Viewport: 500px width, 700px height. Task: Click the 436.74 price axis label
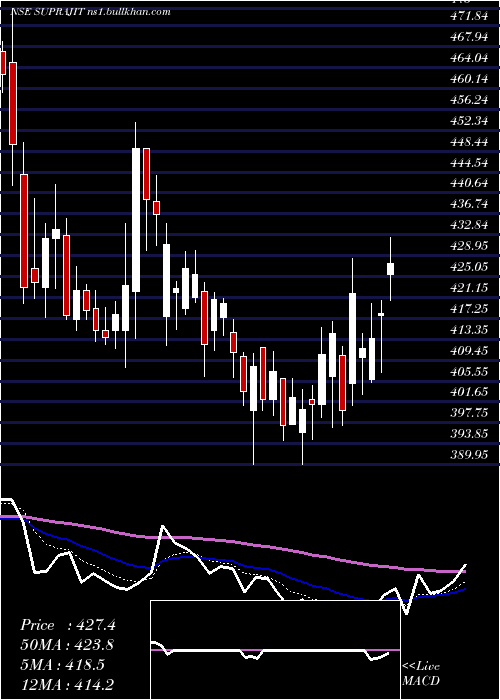(x=469, y=204)
